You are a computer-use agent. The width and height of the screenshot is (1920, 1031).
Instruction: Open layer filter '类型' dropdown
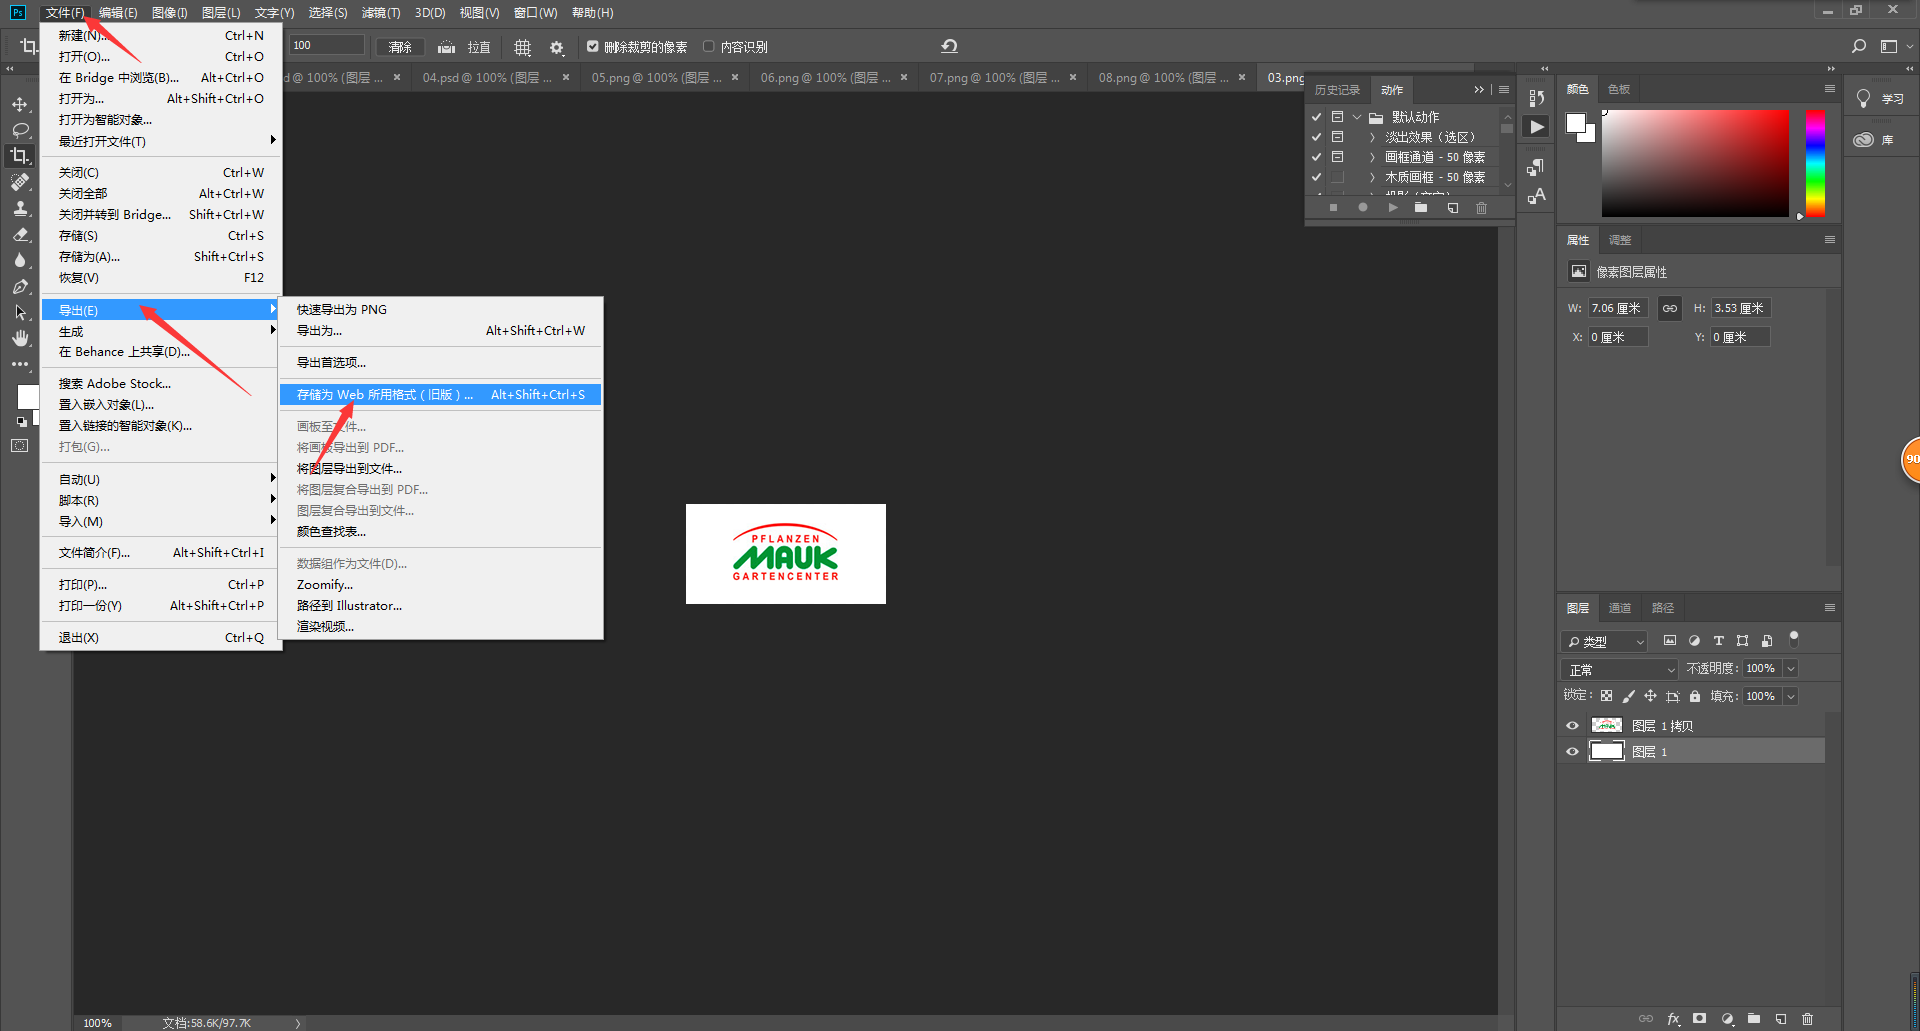[1604, 641]
